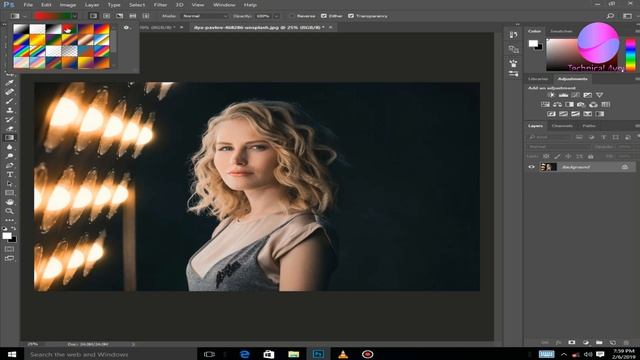Add a Color Balance adjustment
The width and height of the screenshot is (640, 360).
(557, 104)
